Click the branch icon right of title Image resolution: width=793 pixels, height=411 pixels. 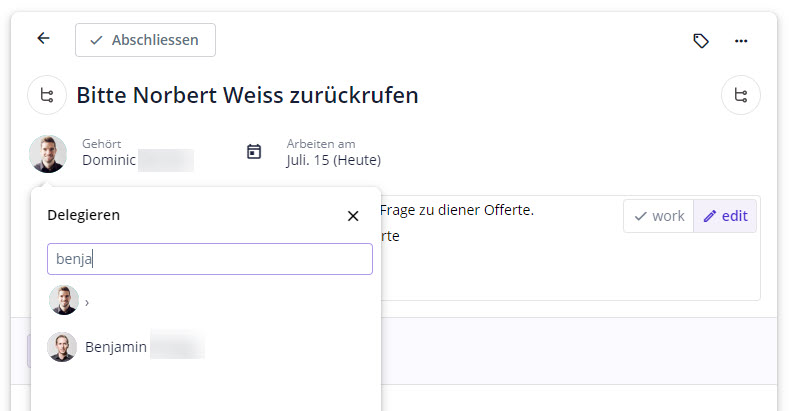(x=741, y=96)
